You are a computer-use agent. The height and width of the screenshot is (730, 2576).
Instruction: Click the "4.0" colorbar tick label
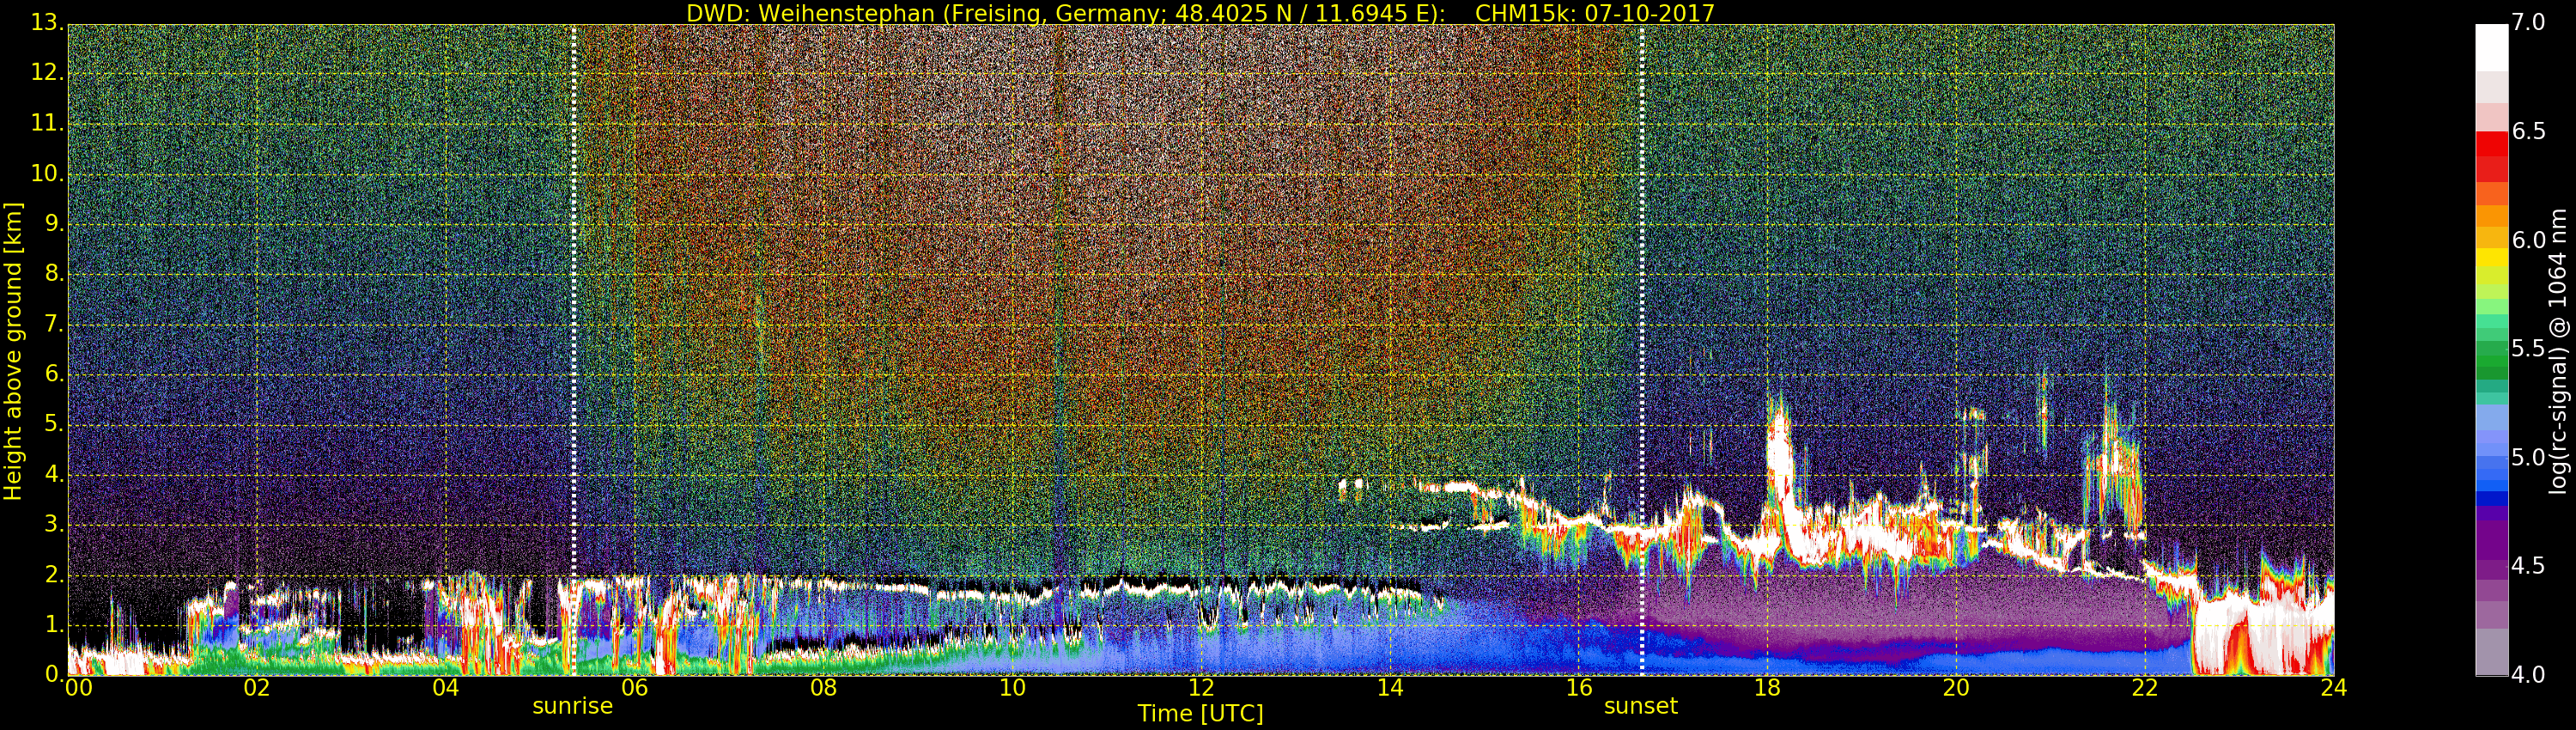click(2529, 675)
